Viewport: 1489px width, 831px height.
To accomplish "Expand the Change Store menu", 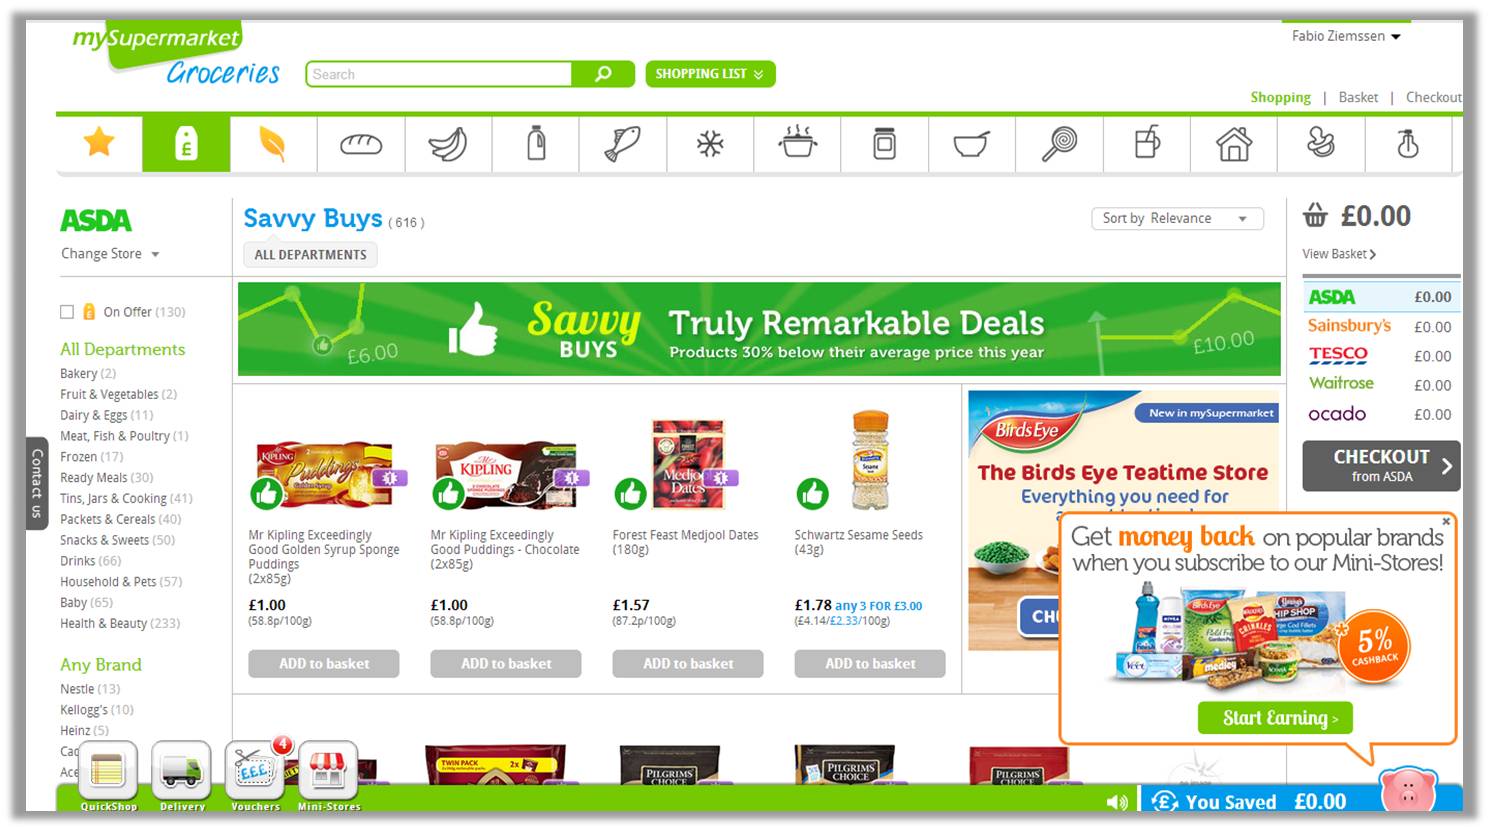I will click(x=110, y=254).
